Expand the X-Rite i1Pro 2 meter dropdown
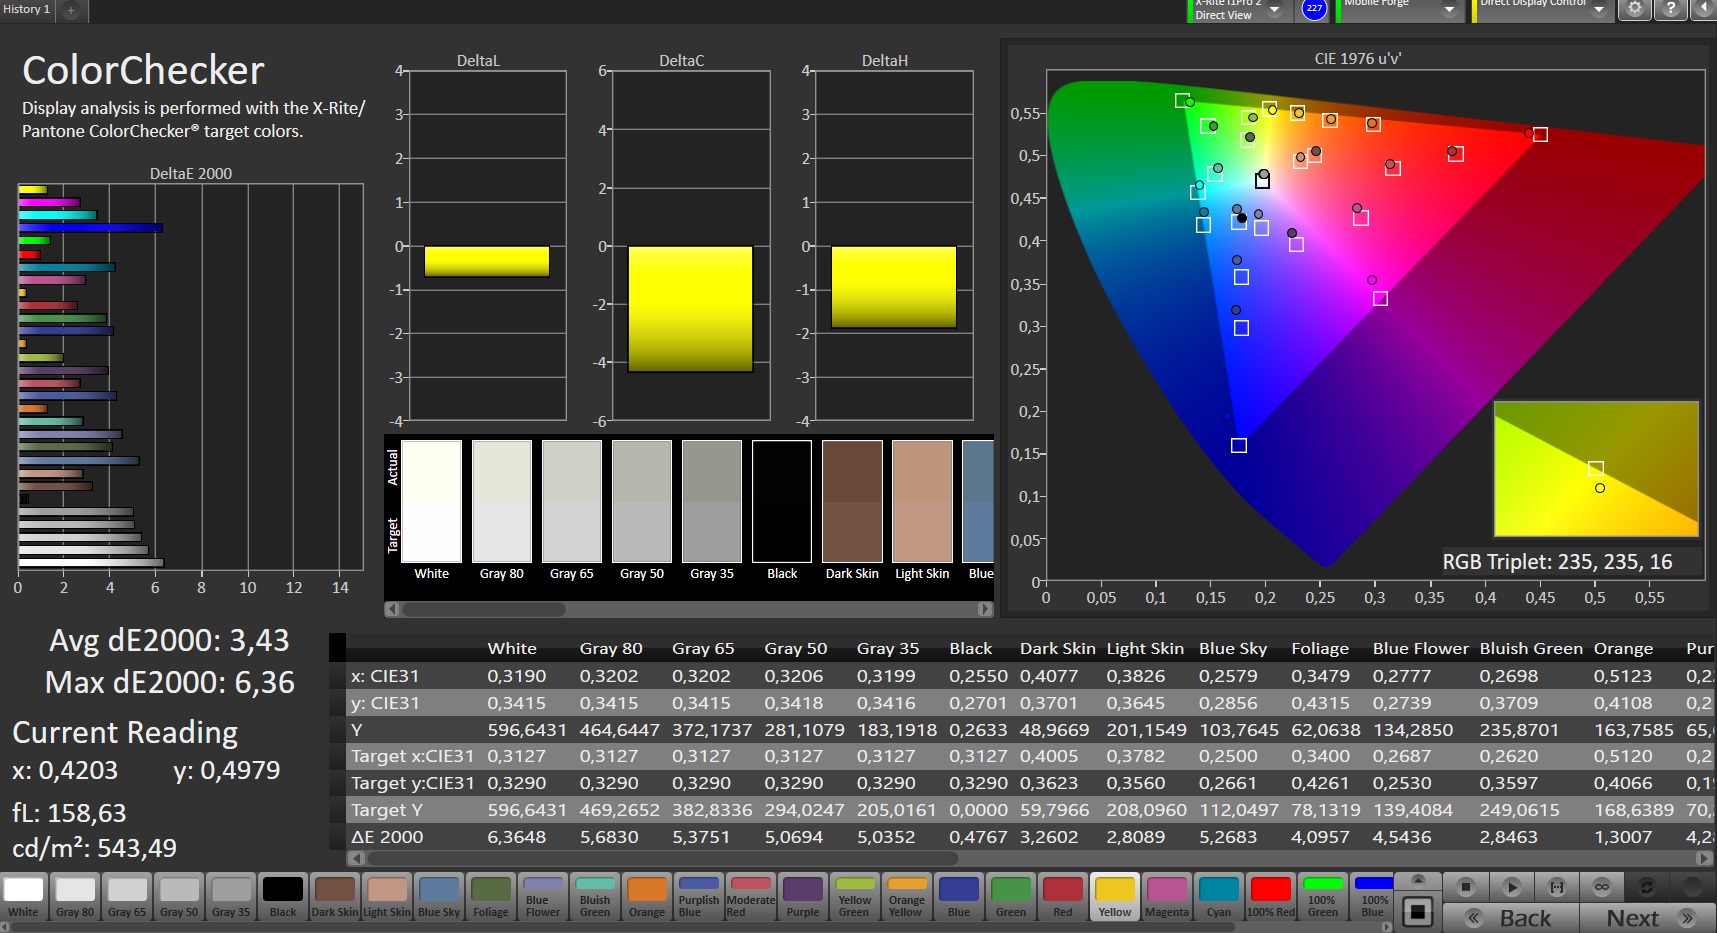 tap(1274, 10)
